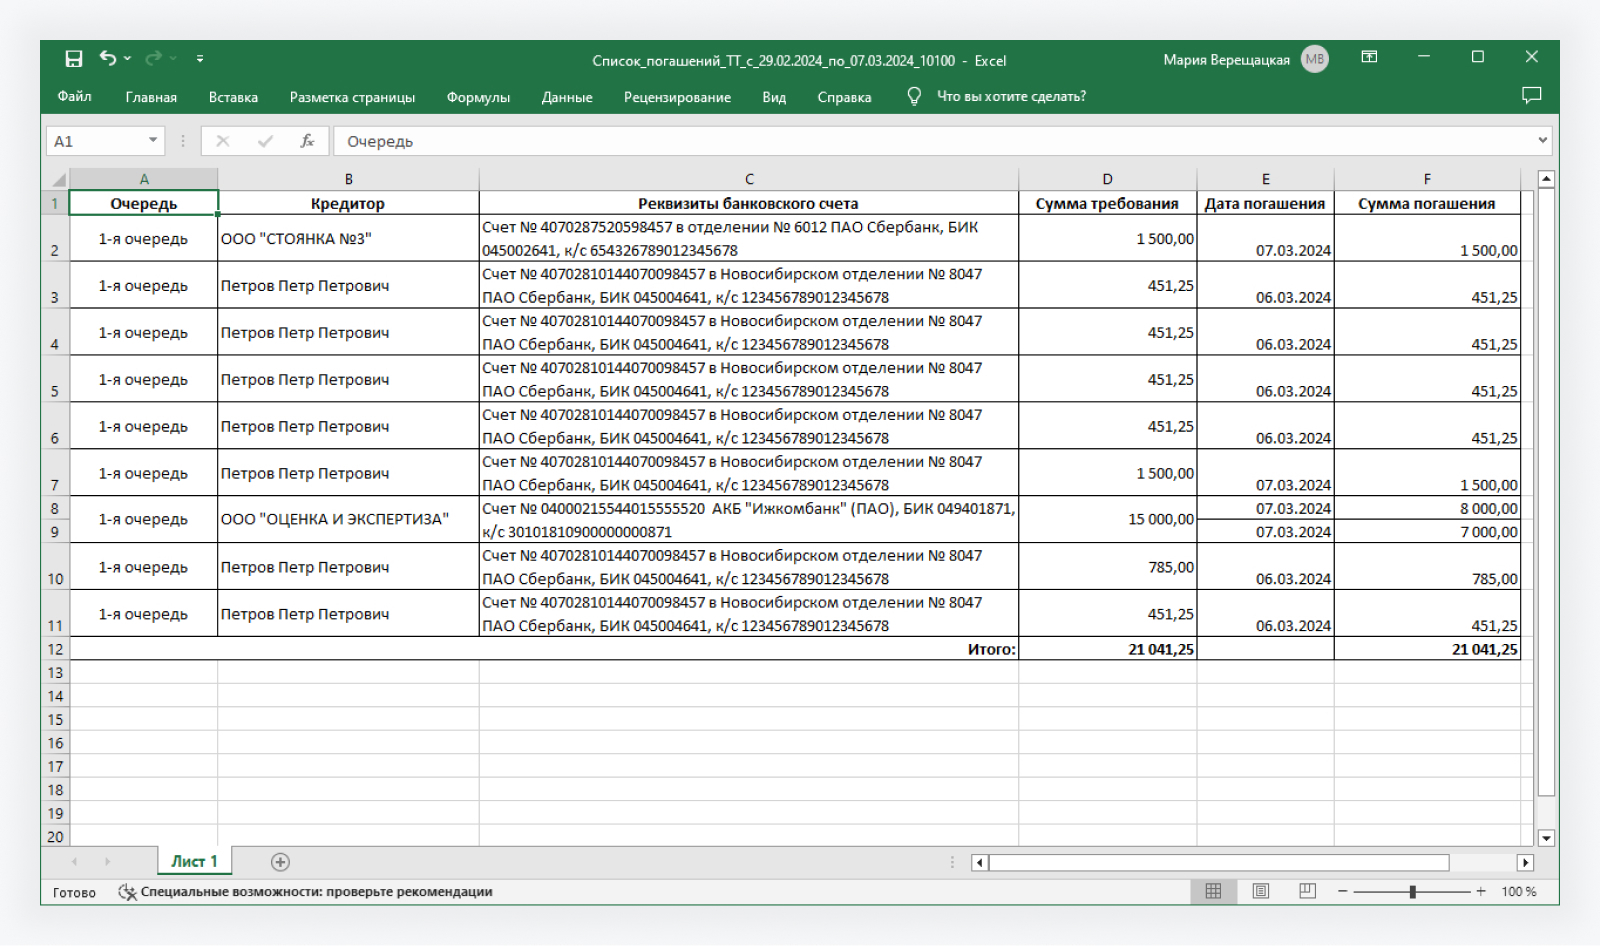Click the Enter checkmark formula bar icon

265,141
